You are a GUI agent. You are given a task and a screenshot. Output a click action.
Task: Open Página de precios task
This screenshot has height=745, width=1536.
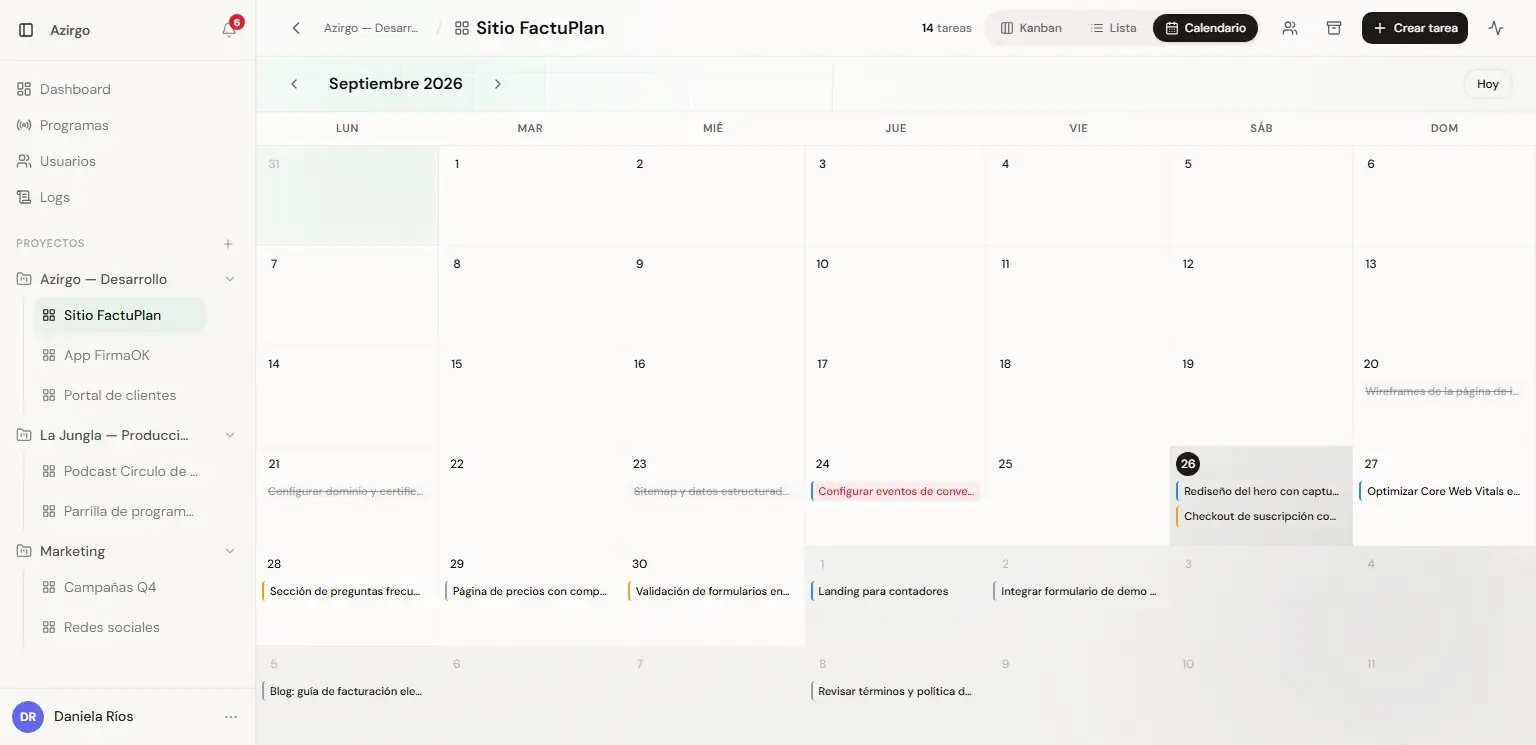pyautogui.click(x=529, y=591)
